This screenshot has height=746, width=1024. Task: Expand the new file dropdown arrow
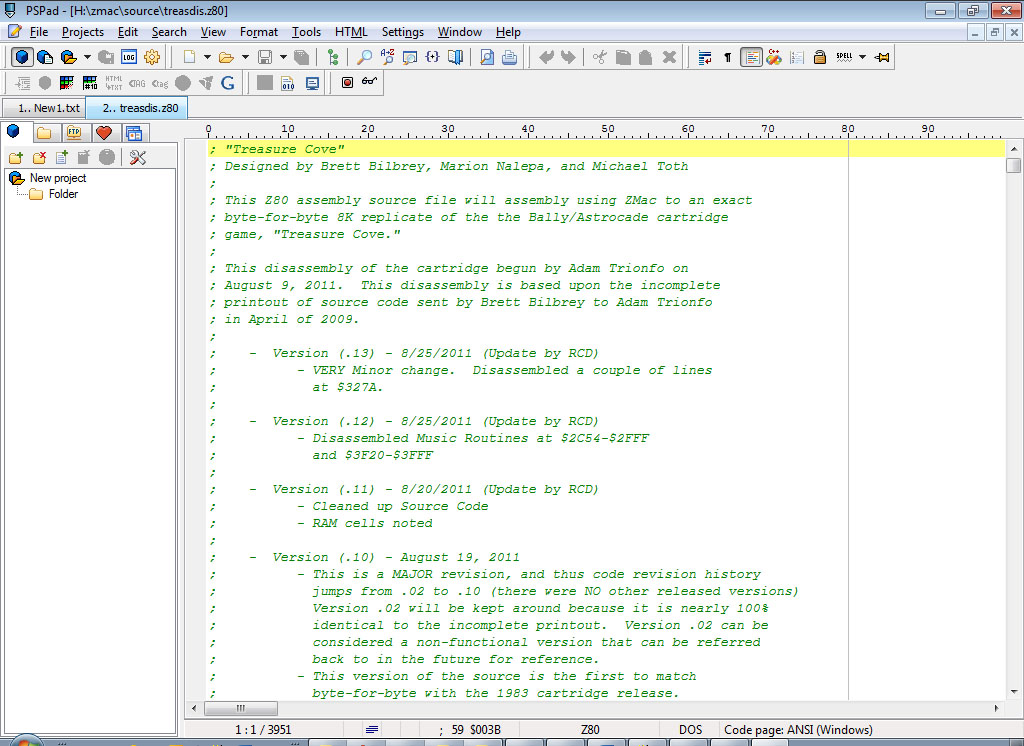pos(207,57)
